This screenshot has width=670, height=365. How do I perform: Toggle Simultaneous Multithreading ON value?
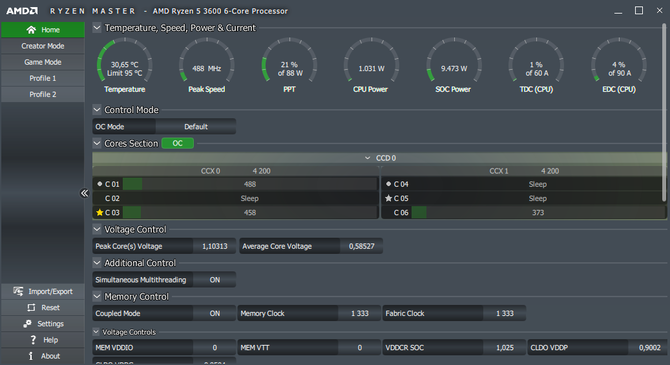(x=215, y=280)
